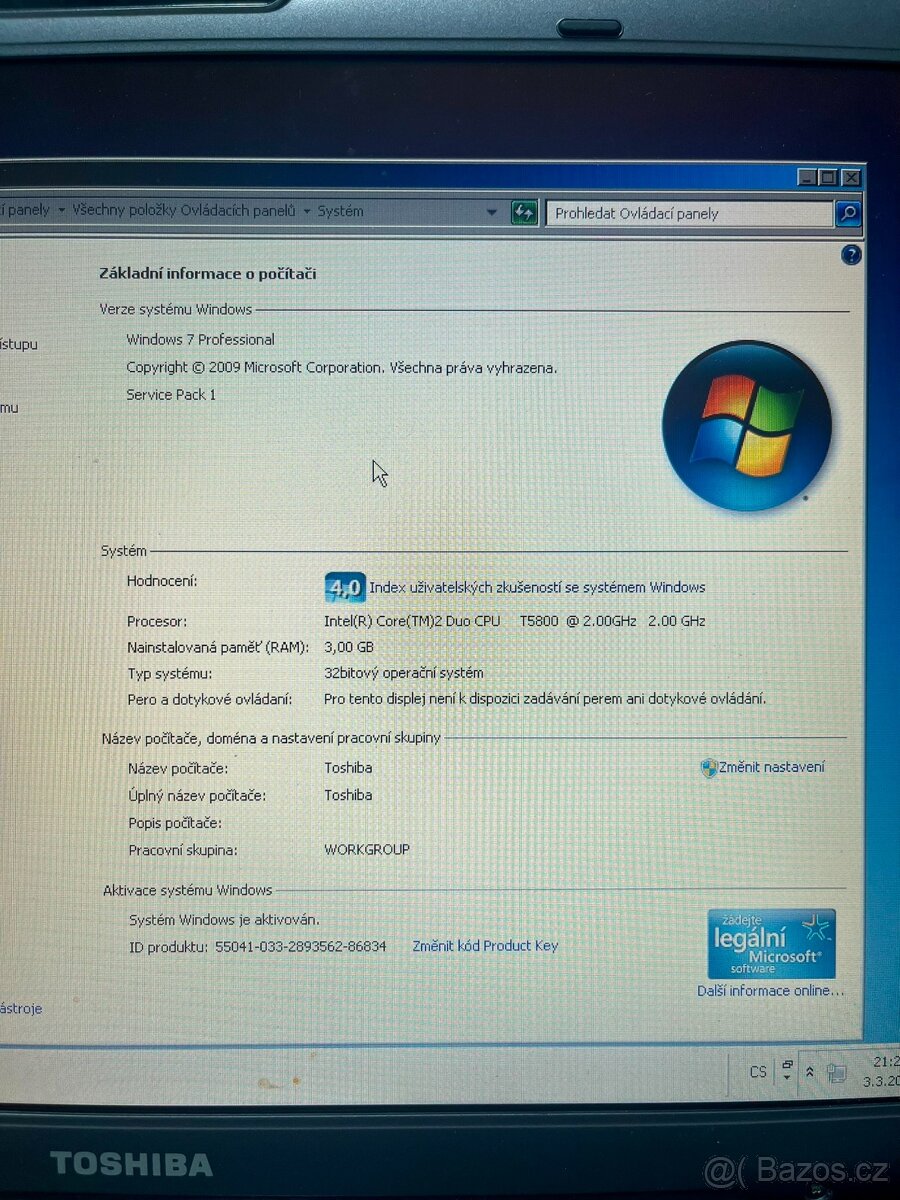This screenshot has height=1200, width=900.
Task: Close the Systém window
Action: point(850,178)
